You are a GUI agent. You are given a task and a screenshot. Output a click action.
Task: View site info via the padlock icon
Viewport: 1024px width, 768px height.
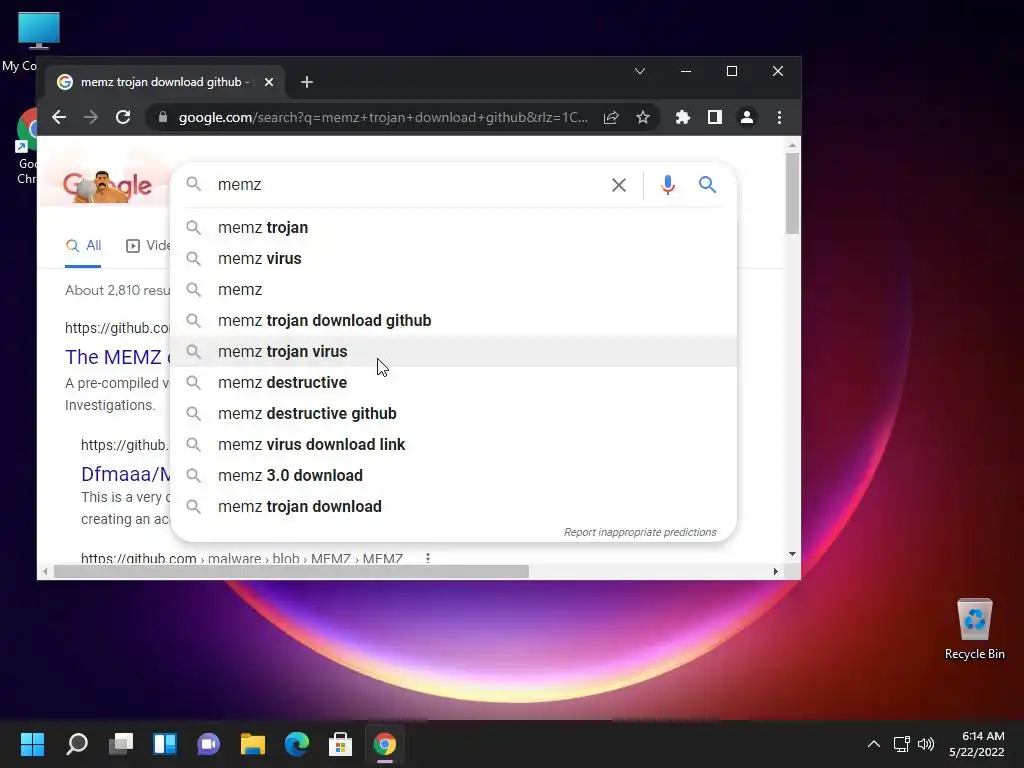click(x=163, y=118)
